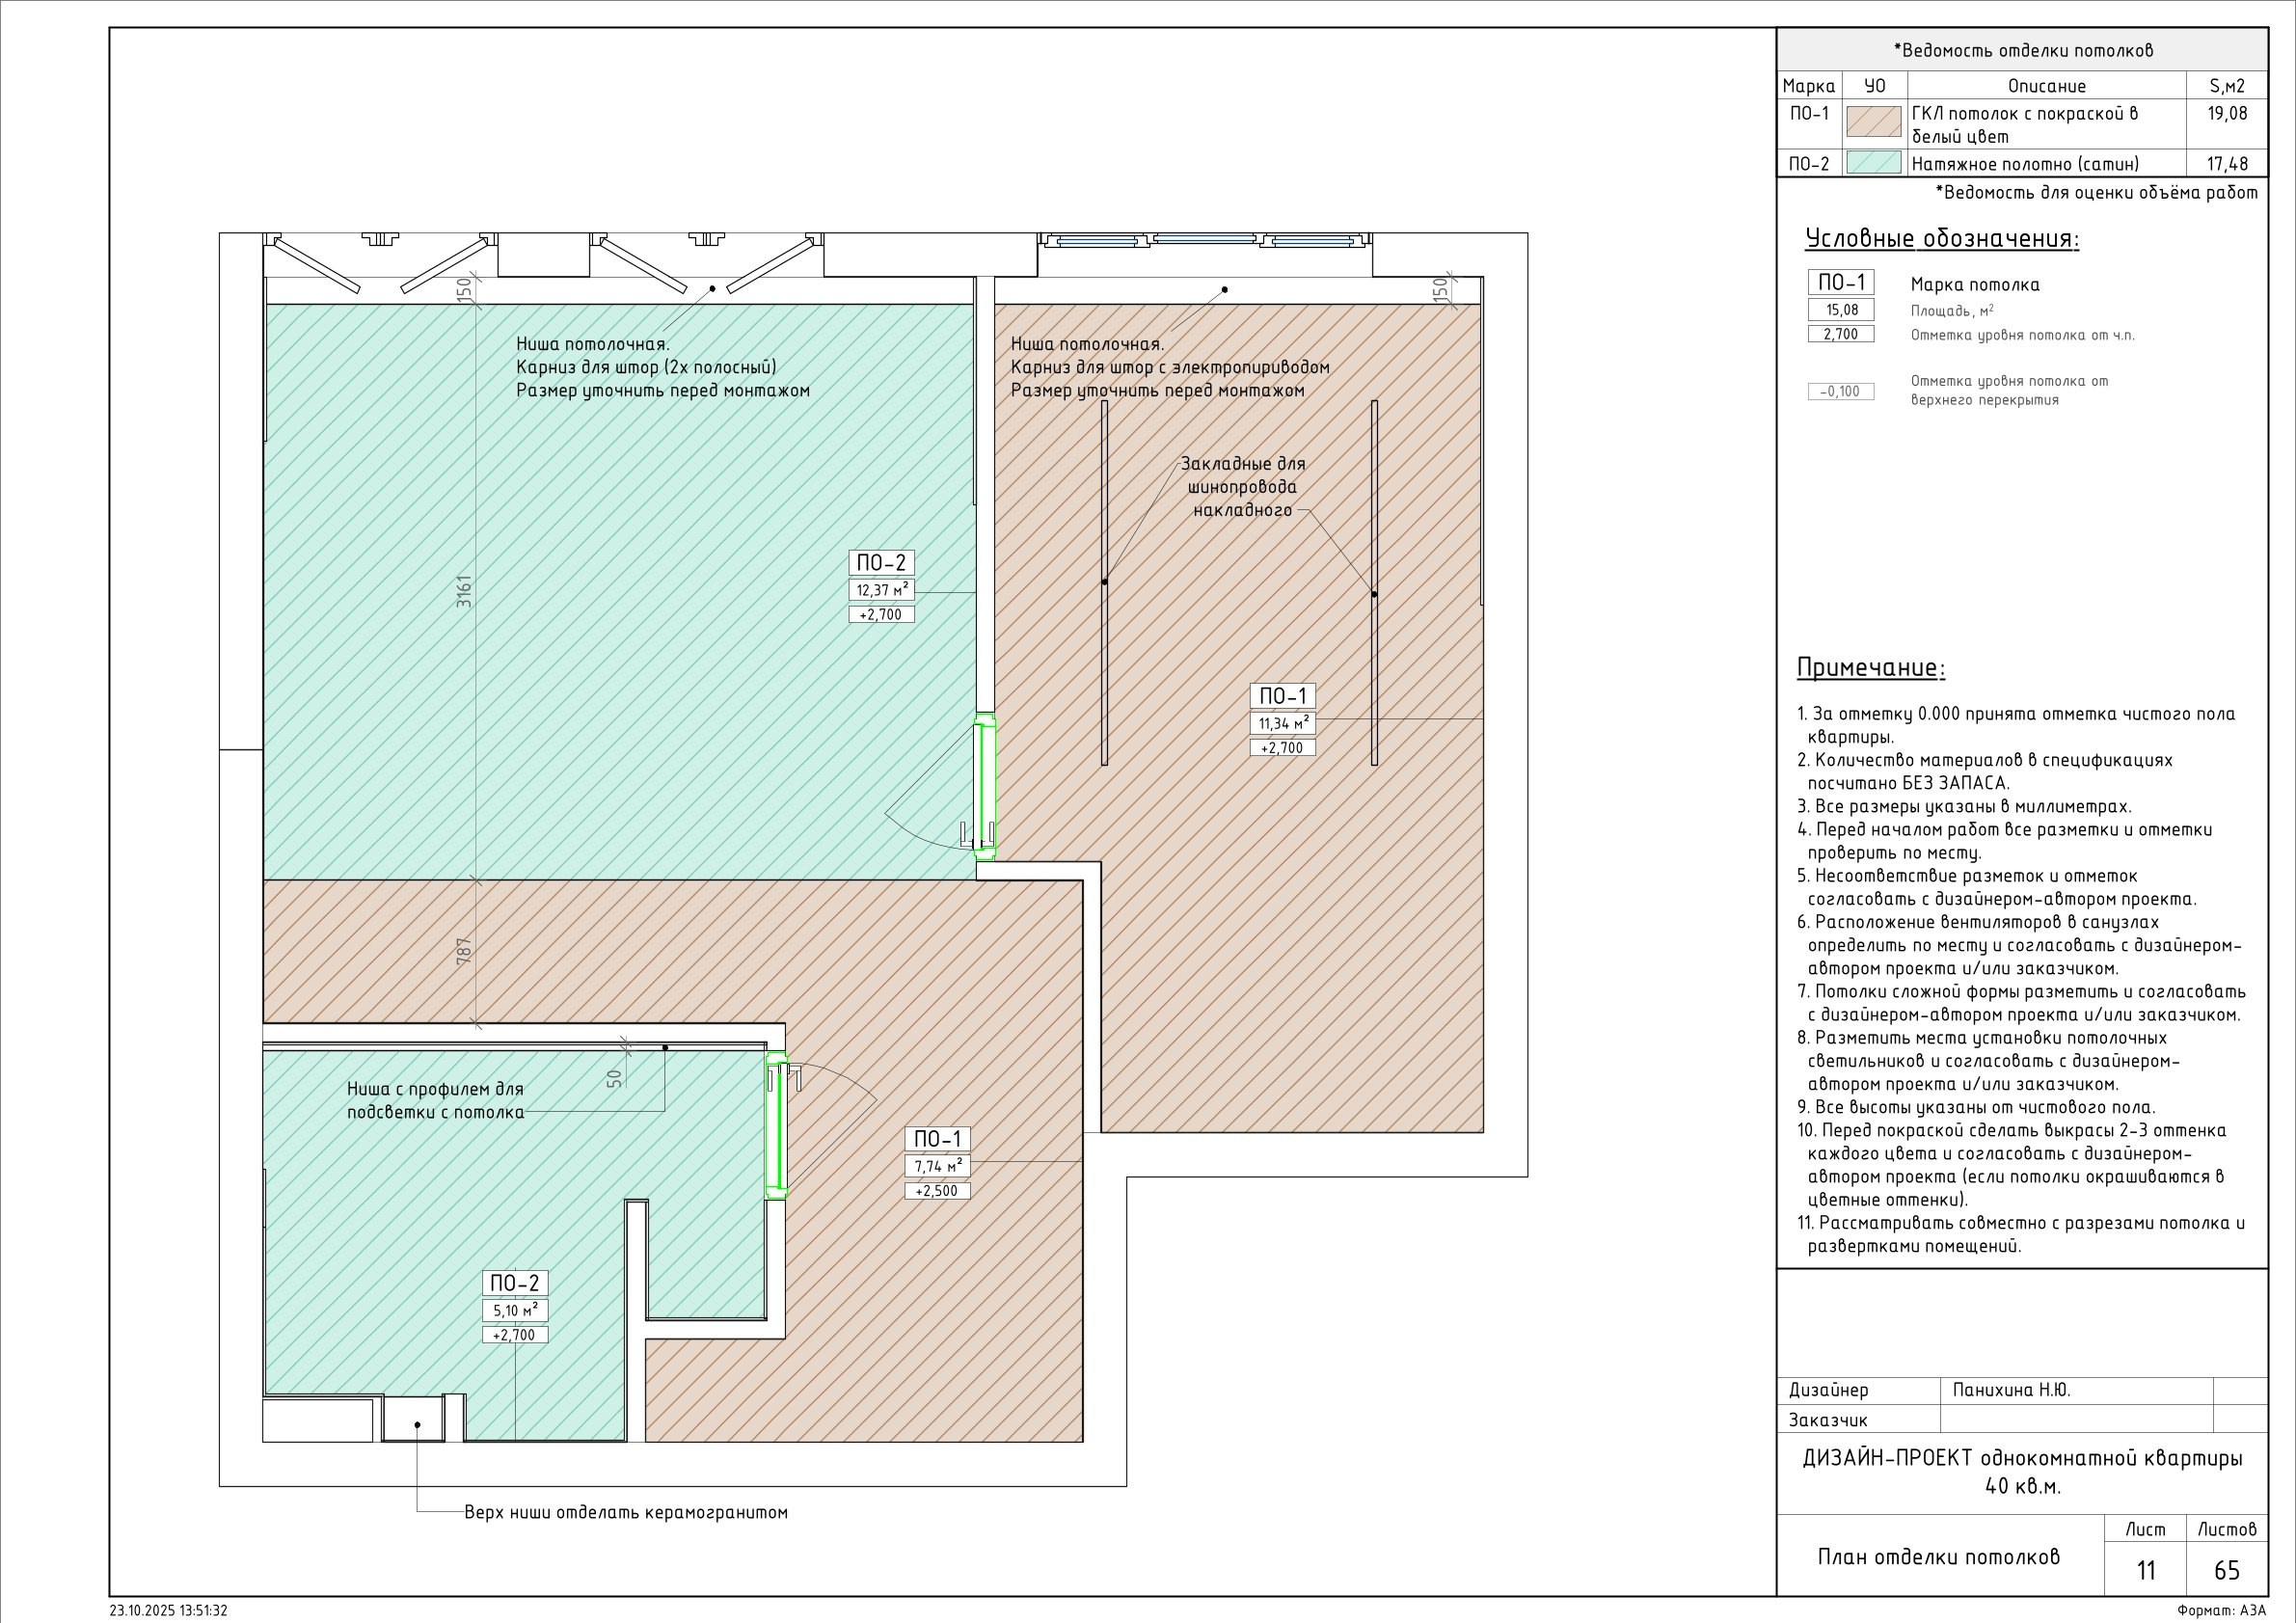
Task: Click the 'Условные обозначения' legend heading
Action: [1942, 239]
